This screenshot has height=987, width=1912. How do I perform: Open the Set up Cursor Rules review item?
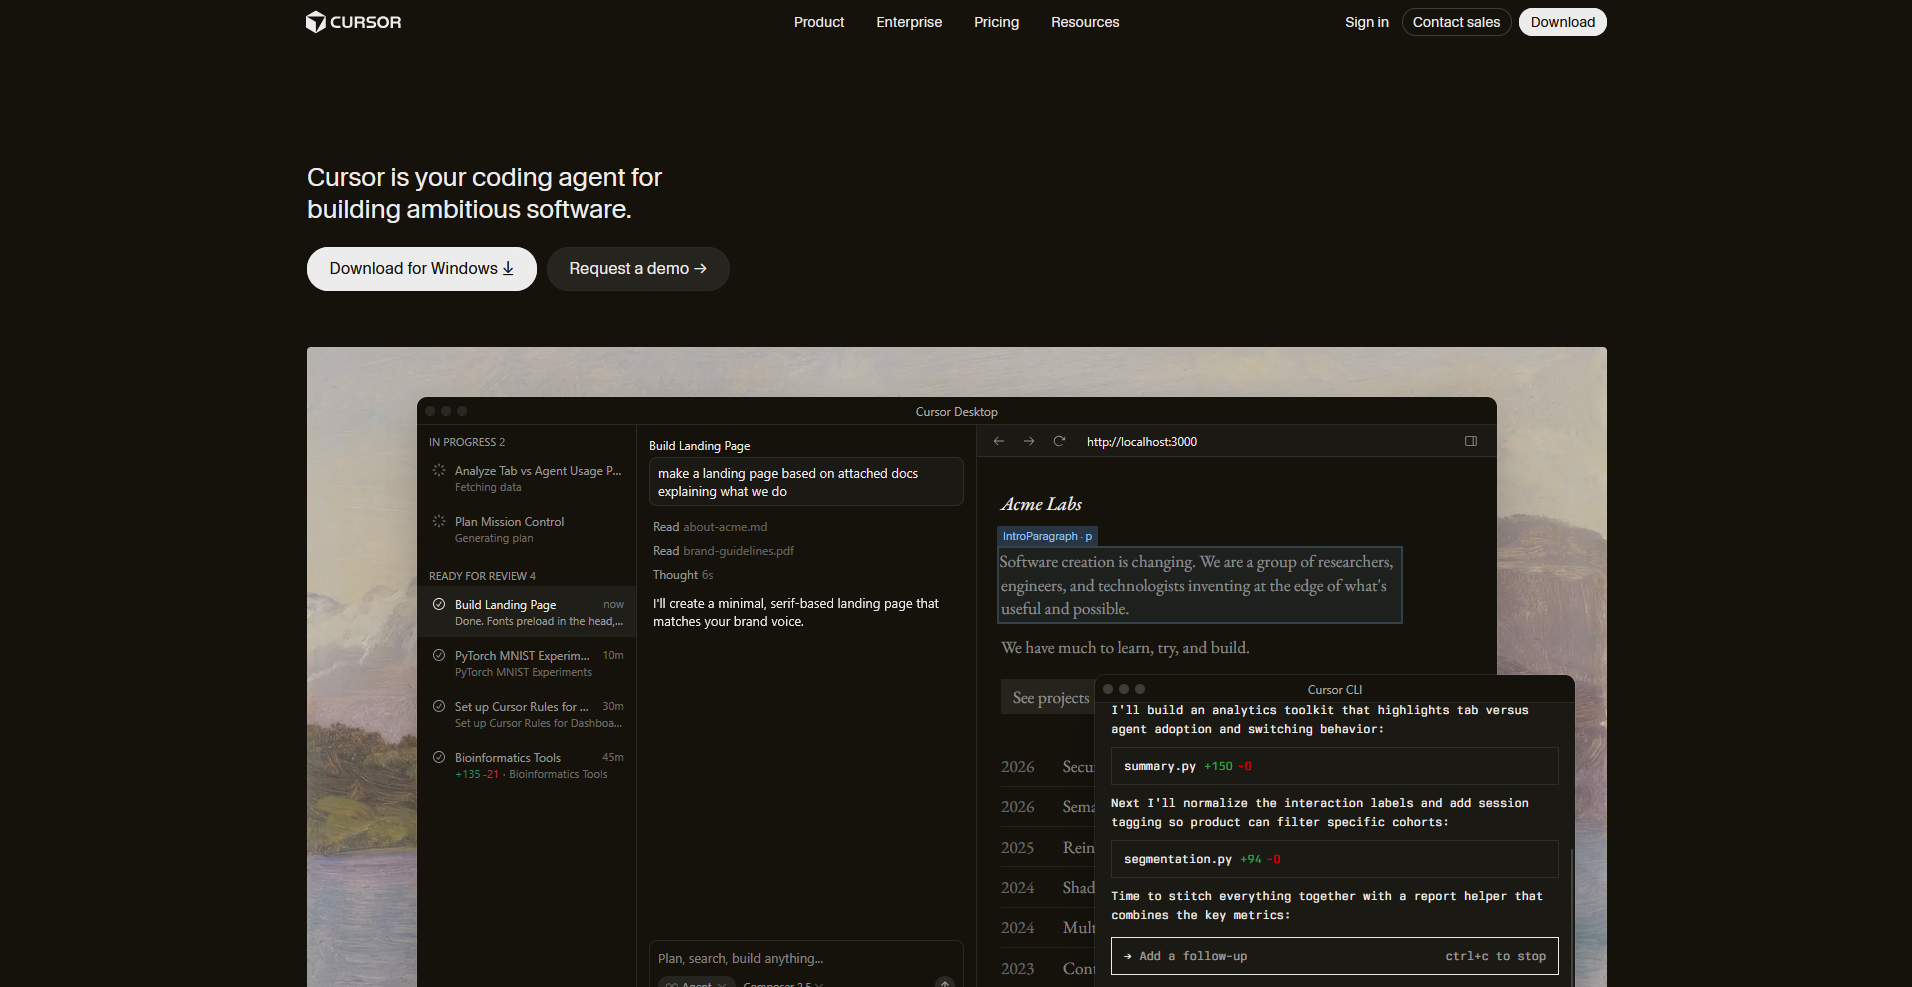coord(527,714)
